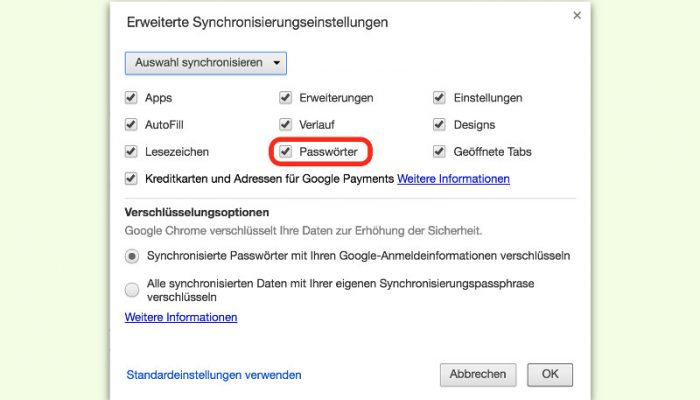
Task: Disable the Einstellungen sync checkbox
Action: [x=439, y=97]
